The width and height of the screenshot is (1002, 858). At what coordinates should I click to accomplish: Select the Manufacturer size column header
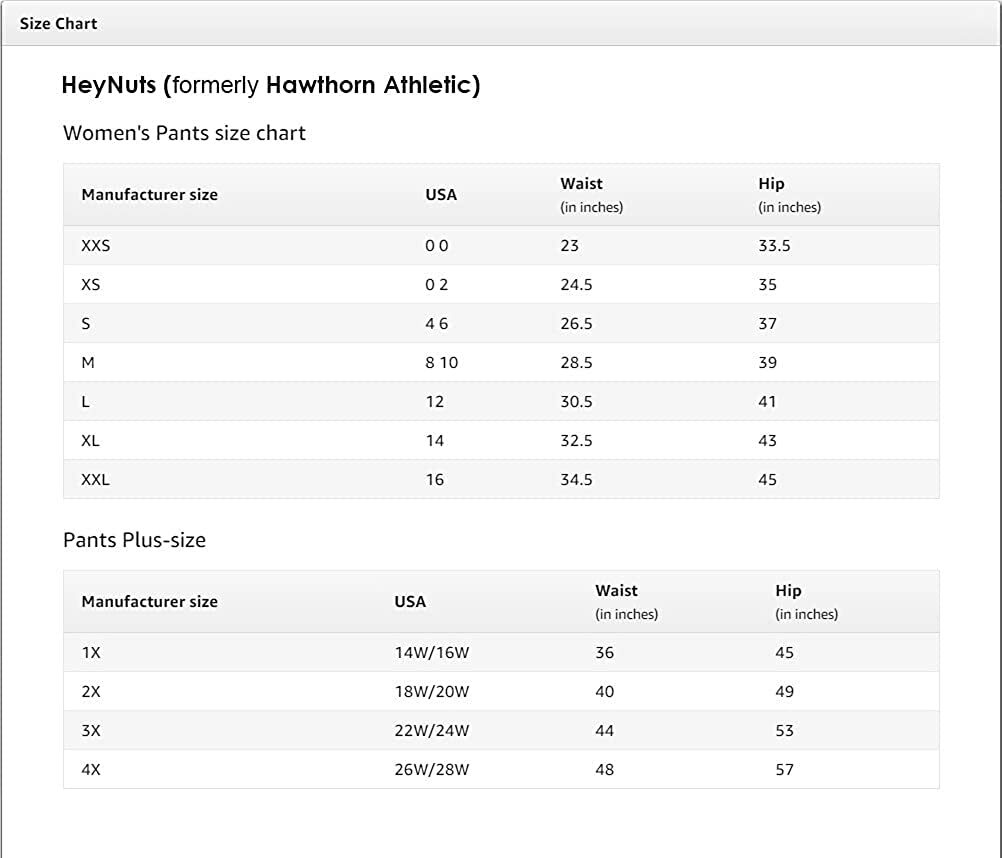point(148,195)
